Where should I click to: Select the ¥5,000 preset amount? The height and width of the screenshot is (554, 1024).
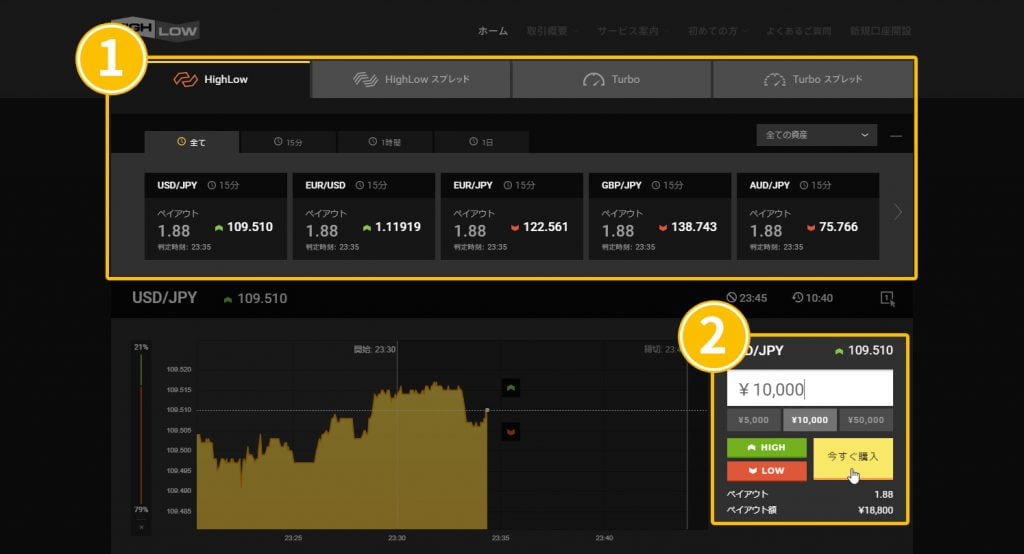point(754,421)
